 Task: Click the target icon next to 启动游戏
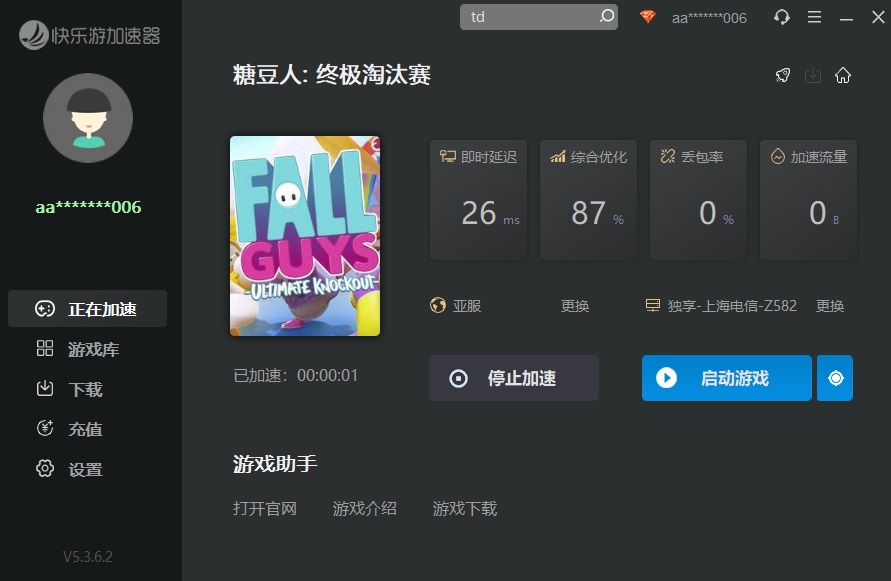click(835, 378)
